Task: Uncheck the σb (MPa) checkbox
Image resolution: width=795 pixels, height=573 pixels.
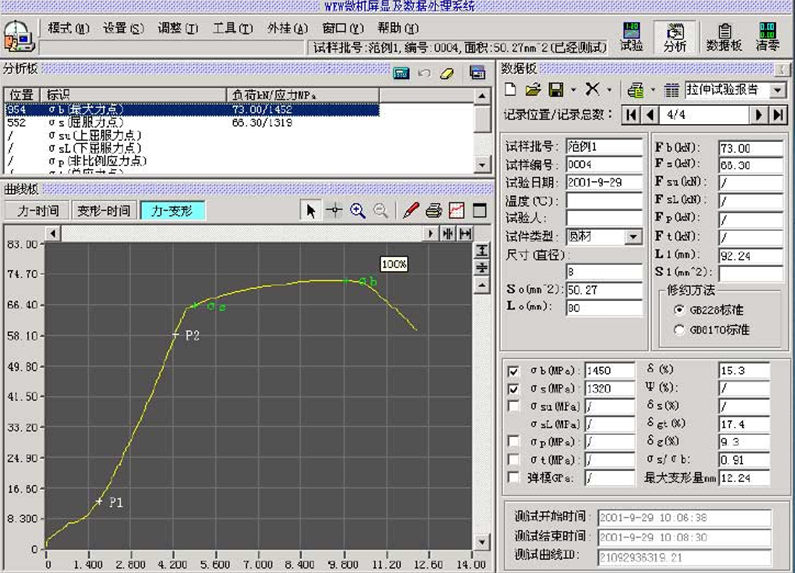Action: click(x=514, y=371)
